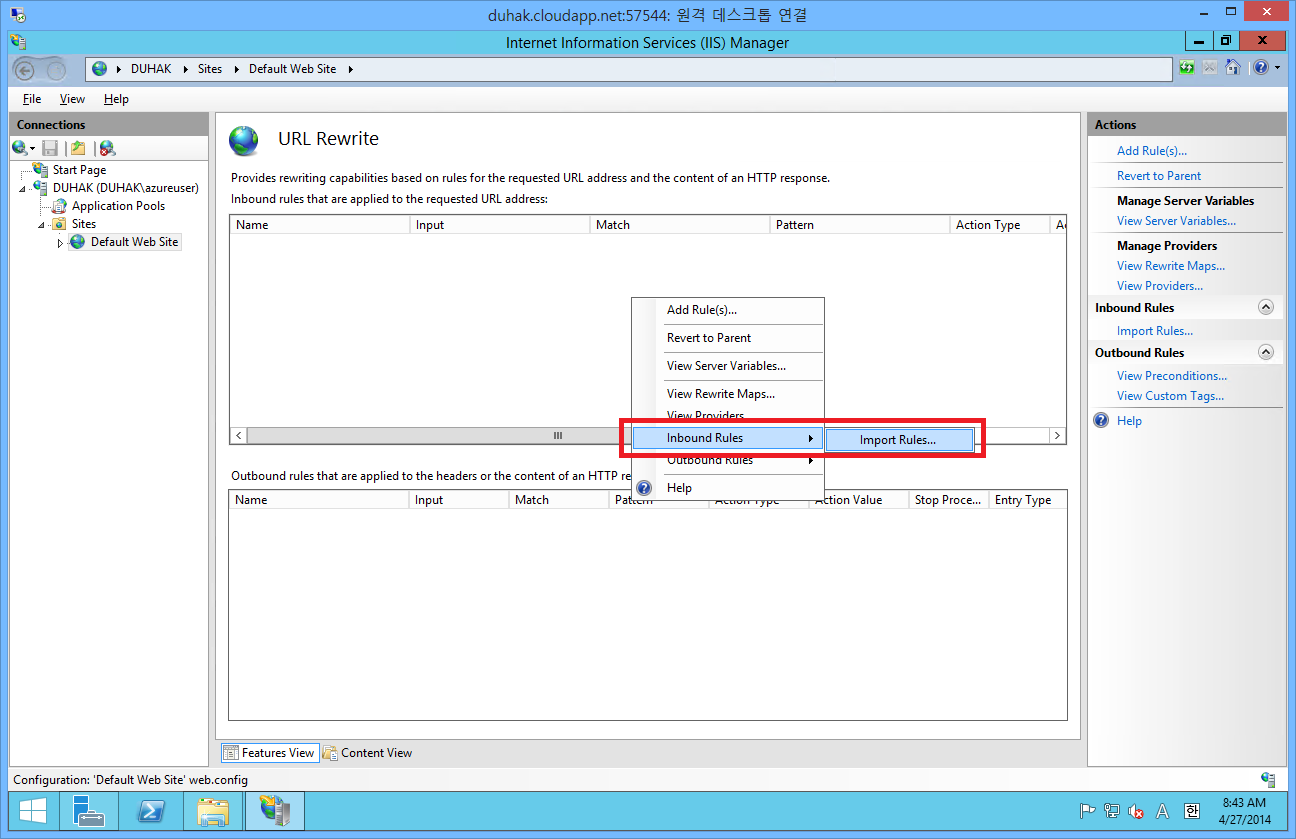Click the Help icon in context menu
This screenshot has height=839, width=1296.
tap(645, 488)
